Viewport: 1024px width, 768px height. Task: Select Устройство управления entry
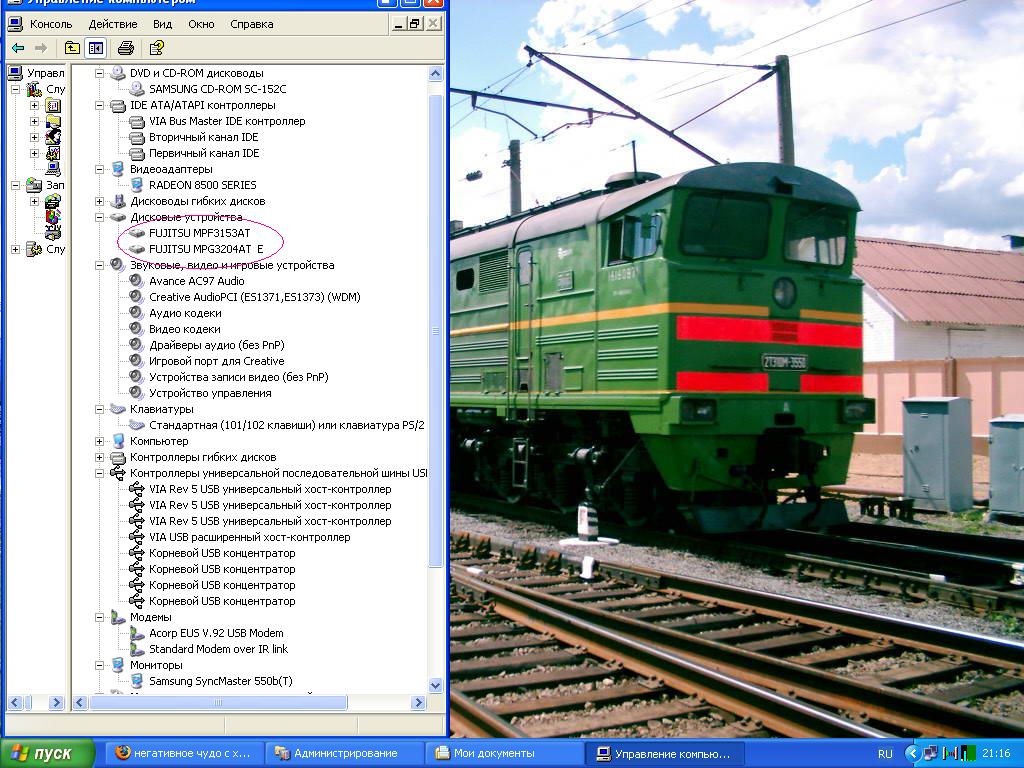pyautogui.click(x=210, y=393)
